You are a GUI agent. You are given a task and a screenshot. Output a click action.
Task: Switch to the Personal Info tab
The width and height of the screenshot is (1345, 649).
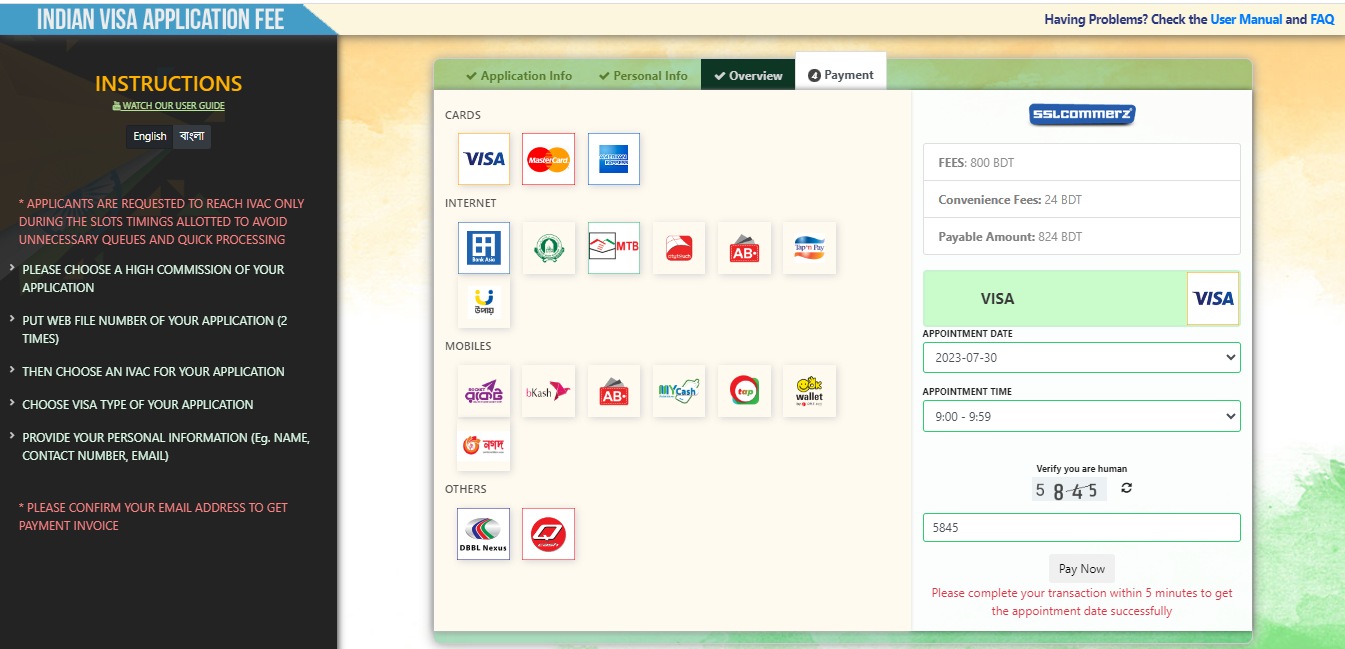pos(643,76)
